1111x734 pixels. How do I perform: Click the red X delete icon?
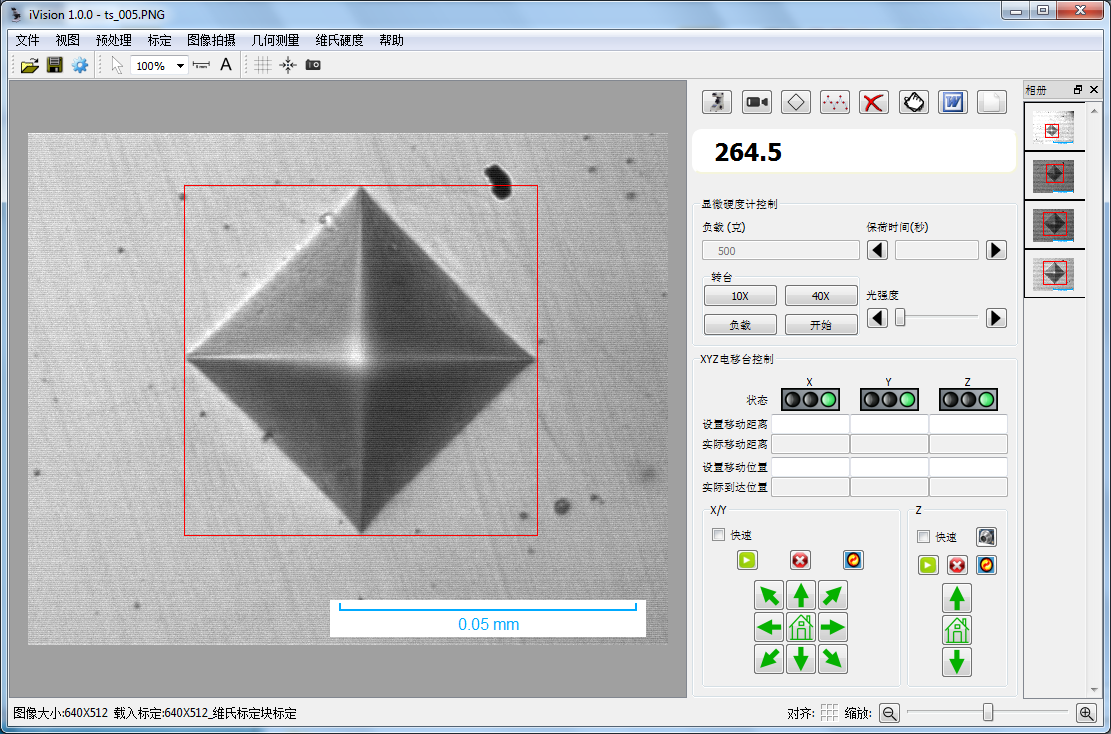pos(874,102)
